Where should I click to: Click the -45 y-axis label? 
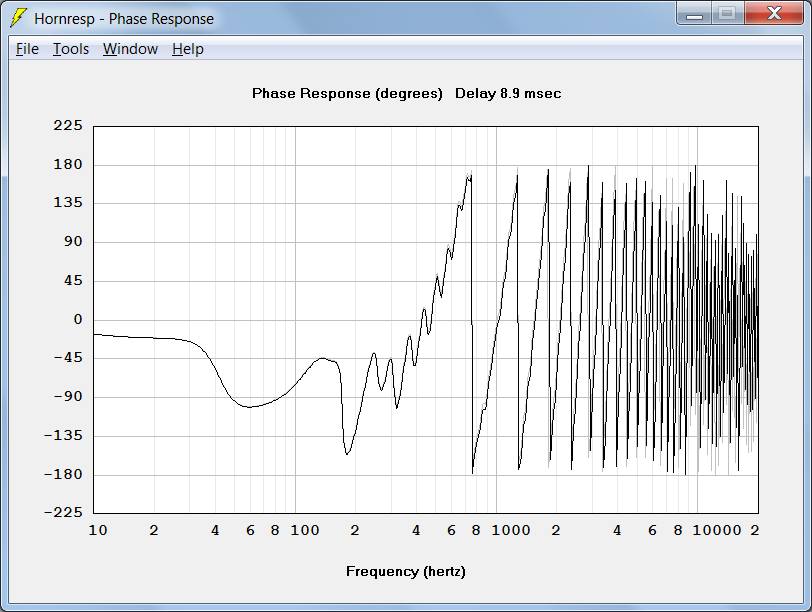(x=68, y=358)
